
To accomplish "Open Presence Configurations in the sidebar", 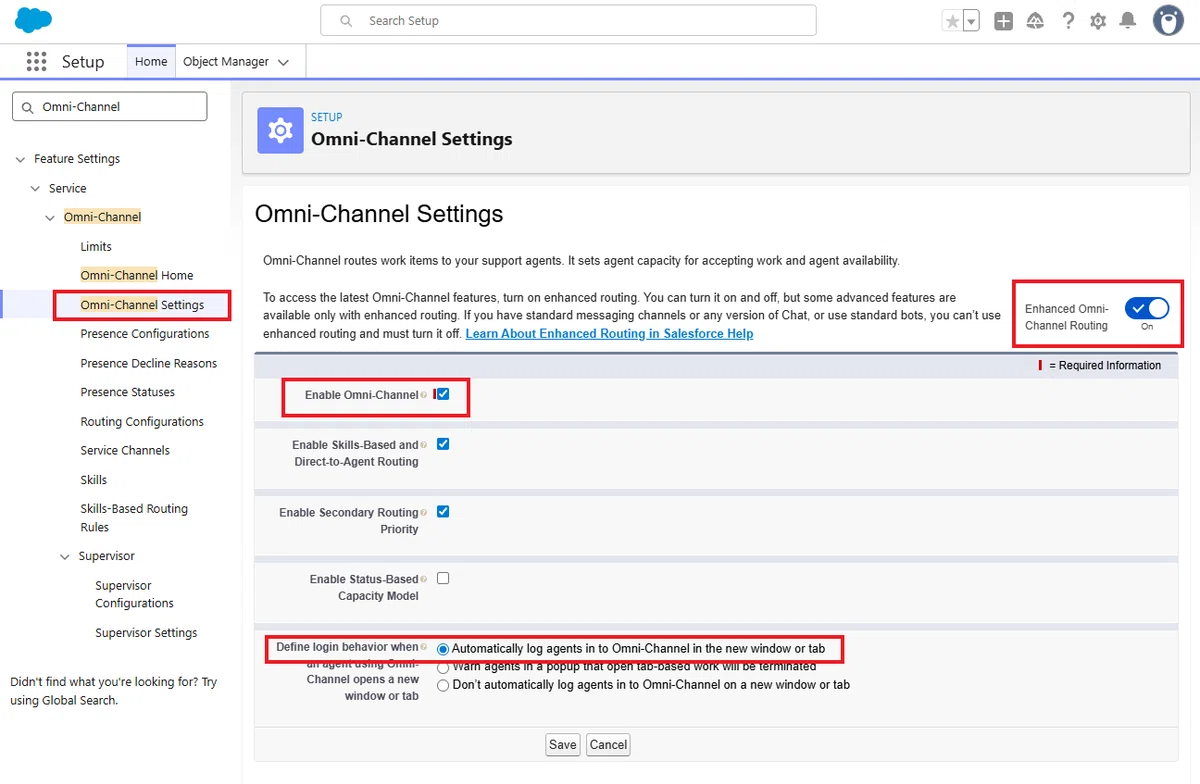I will [x=145, y=334].
